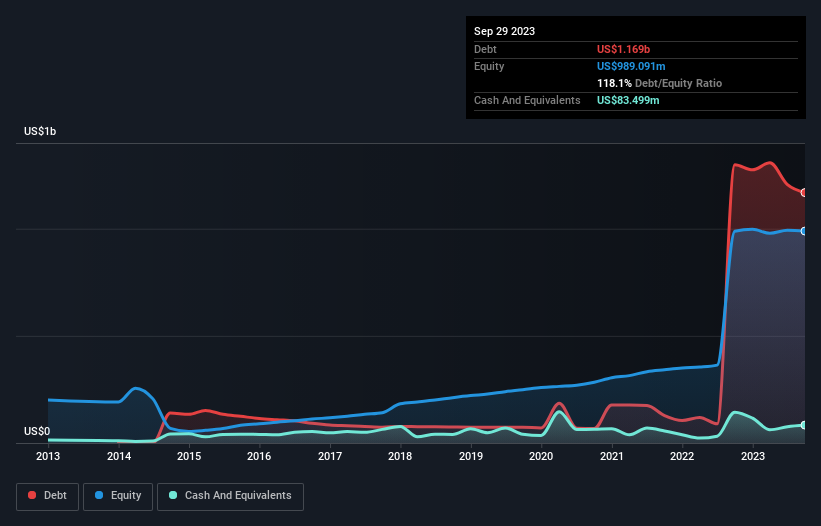The width and height of the screenshot is (821, 526).
Task: Select the 2023 x-axis label
Action: [x=752, y=456]
